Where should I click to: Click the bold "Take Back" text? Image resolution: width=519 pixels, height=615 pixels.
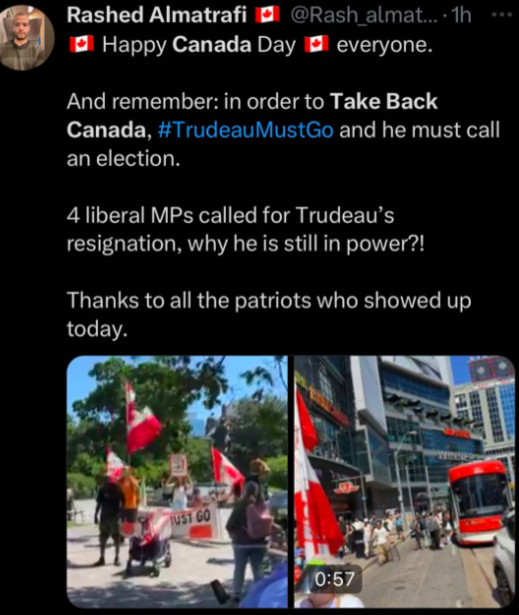click(384, 102)
